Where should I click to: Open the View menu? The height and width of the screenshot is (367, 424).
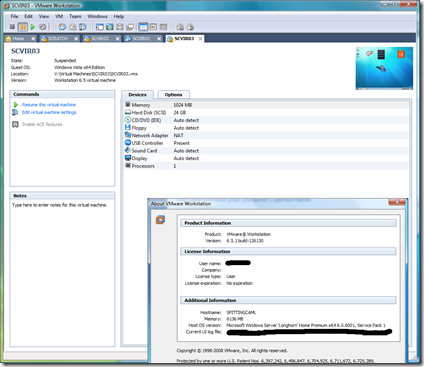pos(44,16)
